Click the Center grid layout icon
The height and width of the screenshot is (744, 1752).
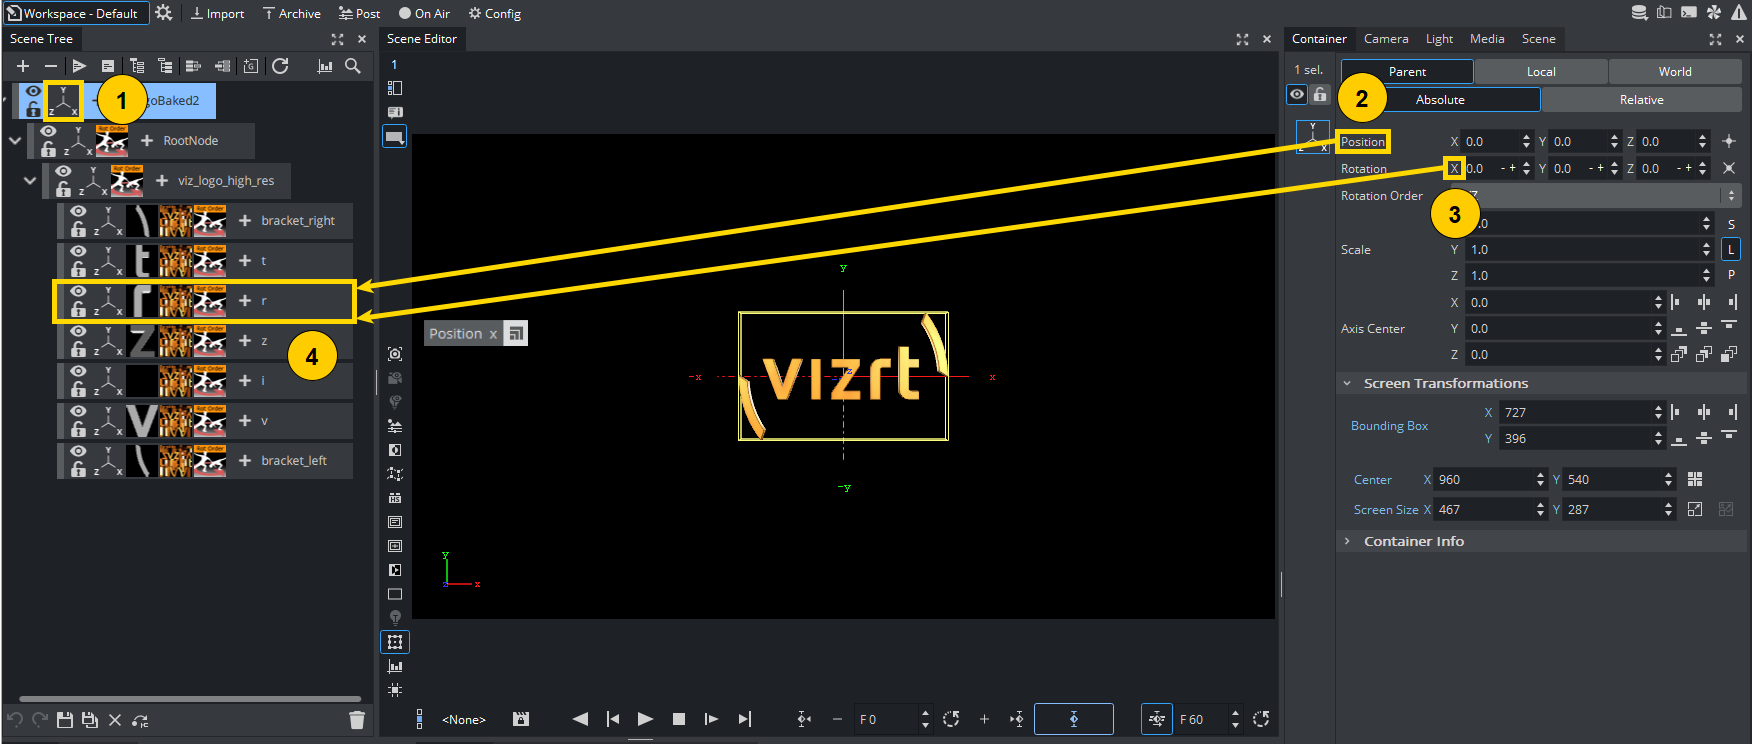1695,479
